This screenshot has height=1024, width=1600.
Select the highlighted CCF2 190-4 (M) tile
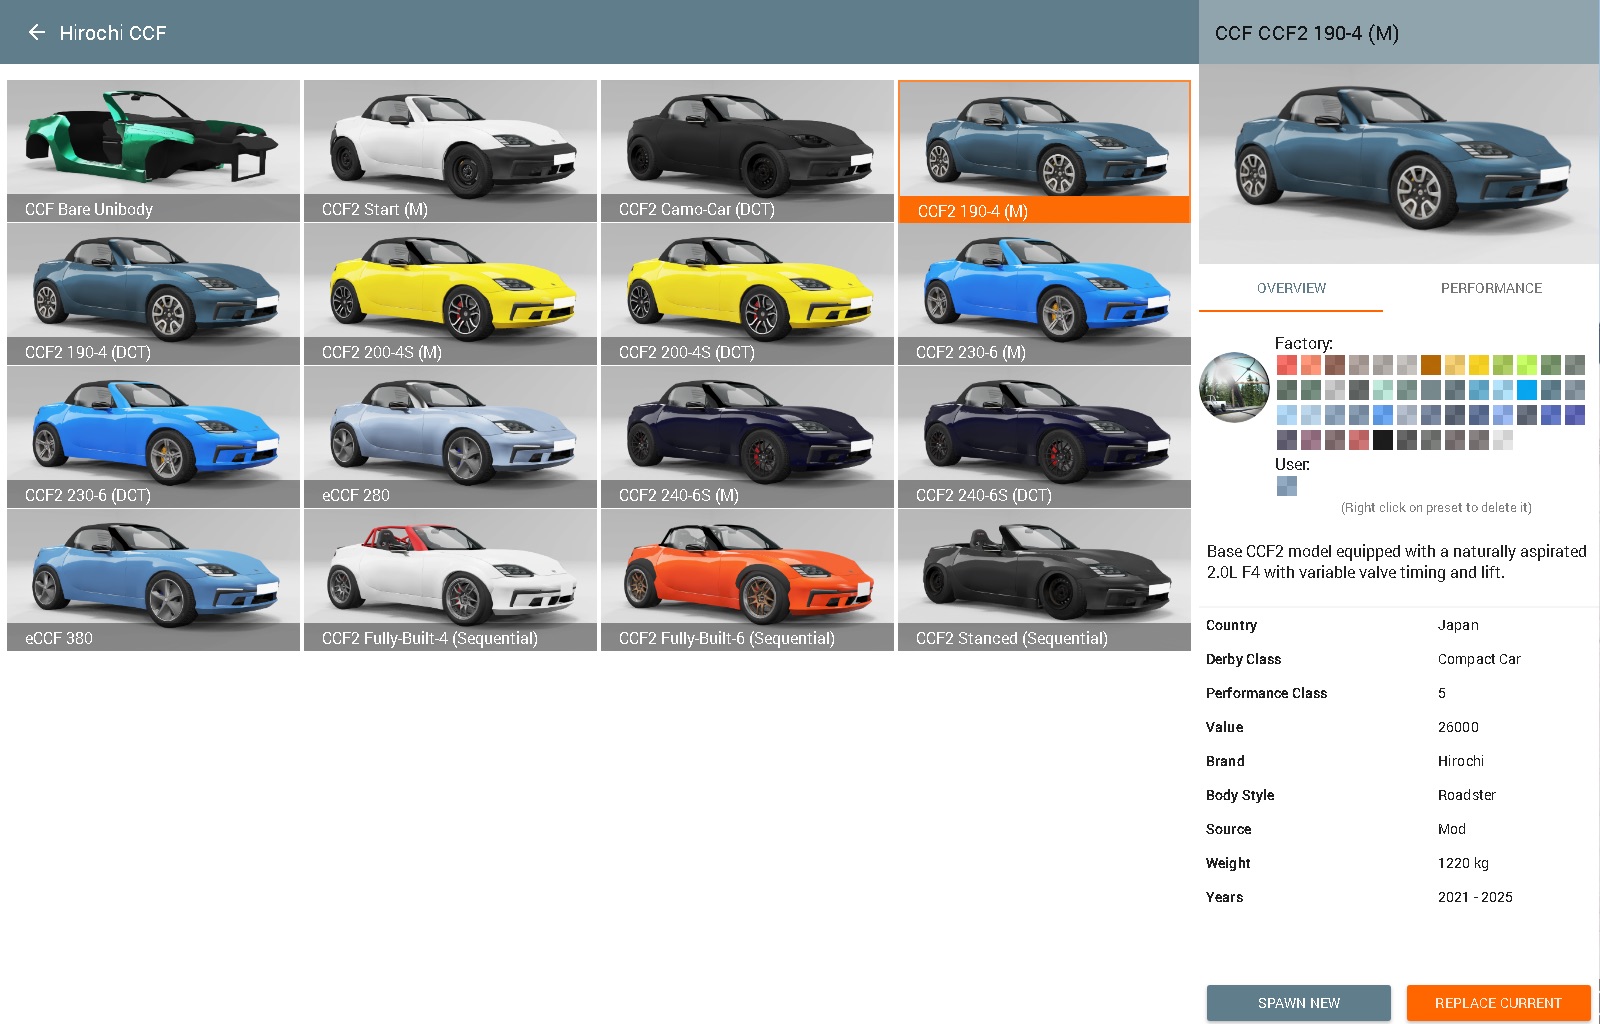click(1044, 151)
